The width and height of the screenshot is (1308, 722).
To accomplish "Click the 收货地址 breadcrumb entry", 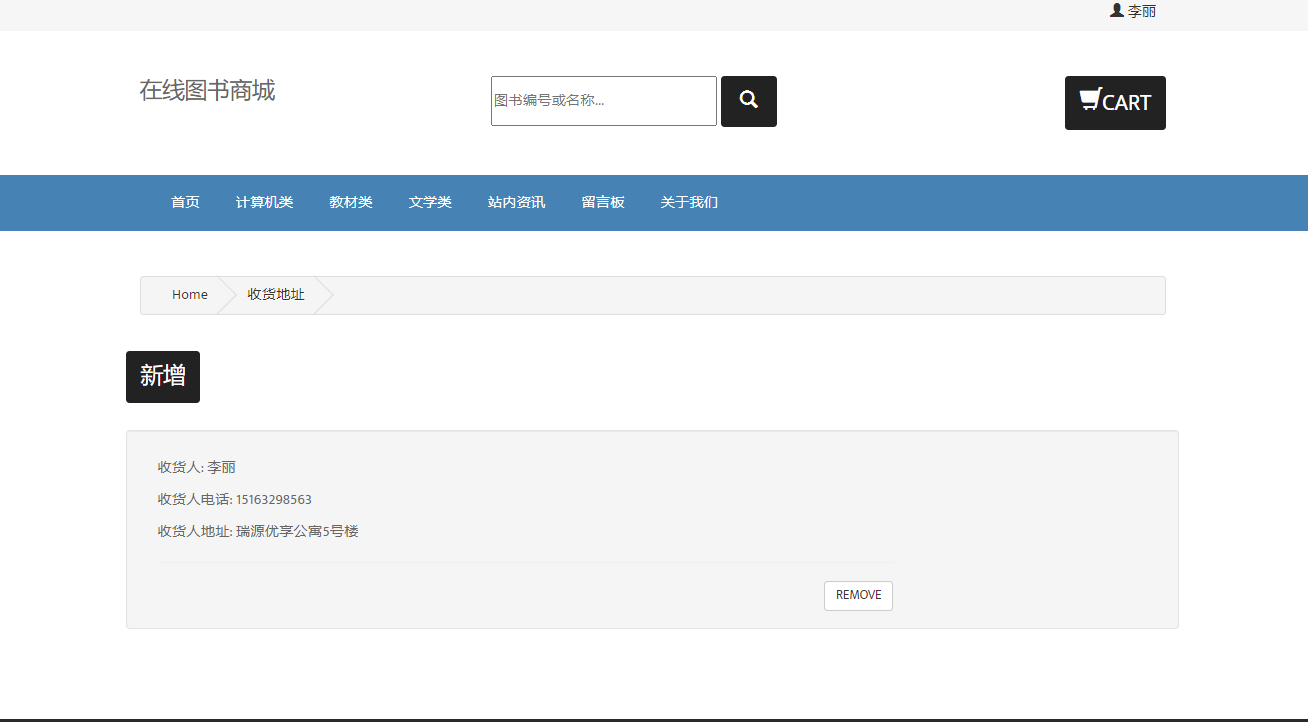I will click(x=276, y=294).
